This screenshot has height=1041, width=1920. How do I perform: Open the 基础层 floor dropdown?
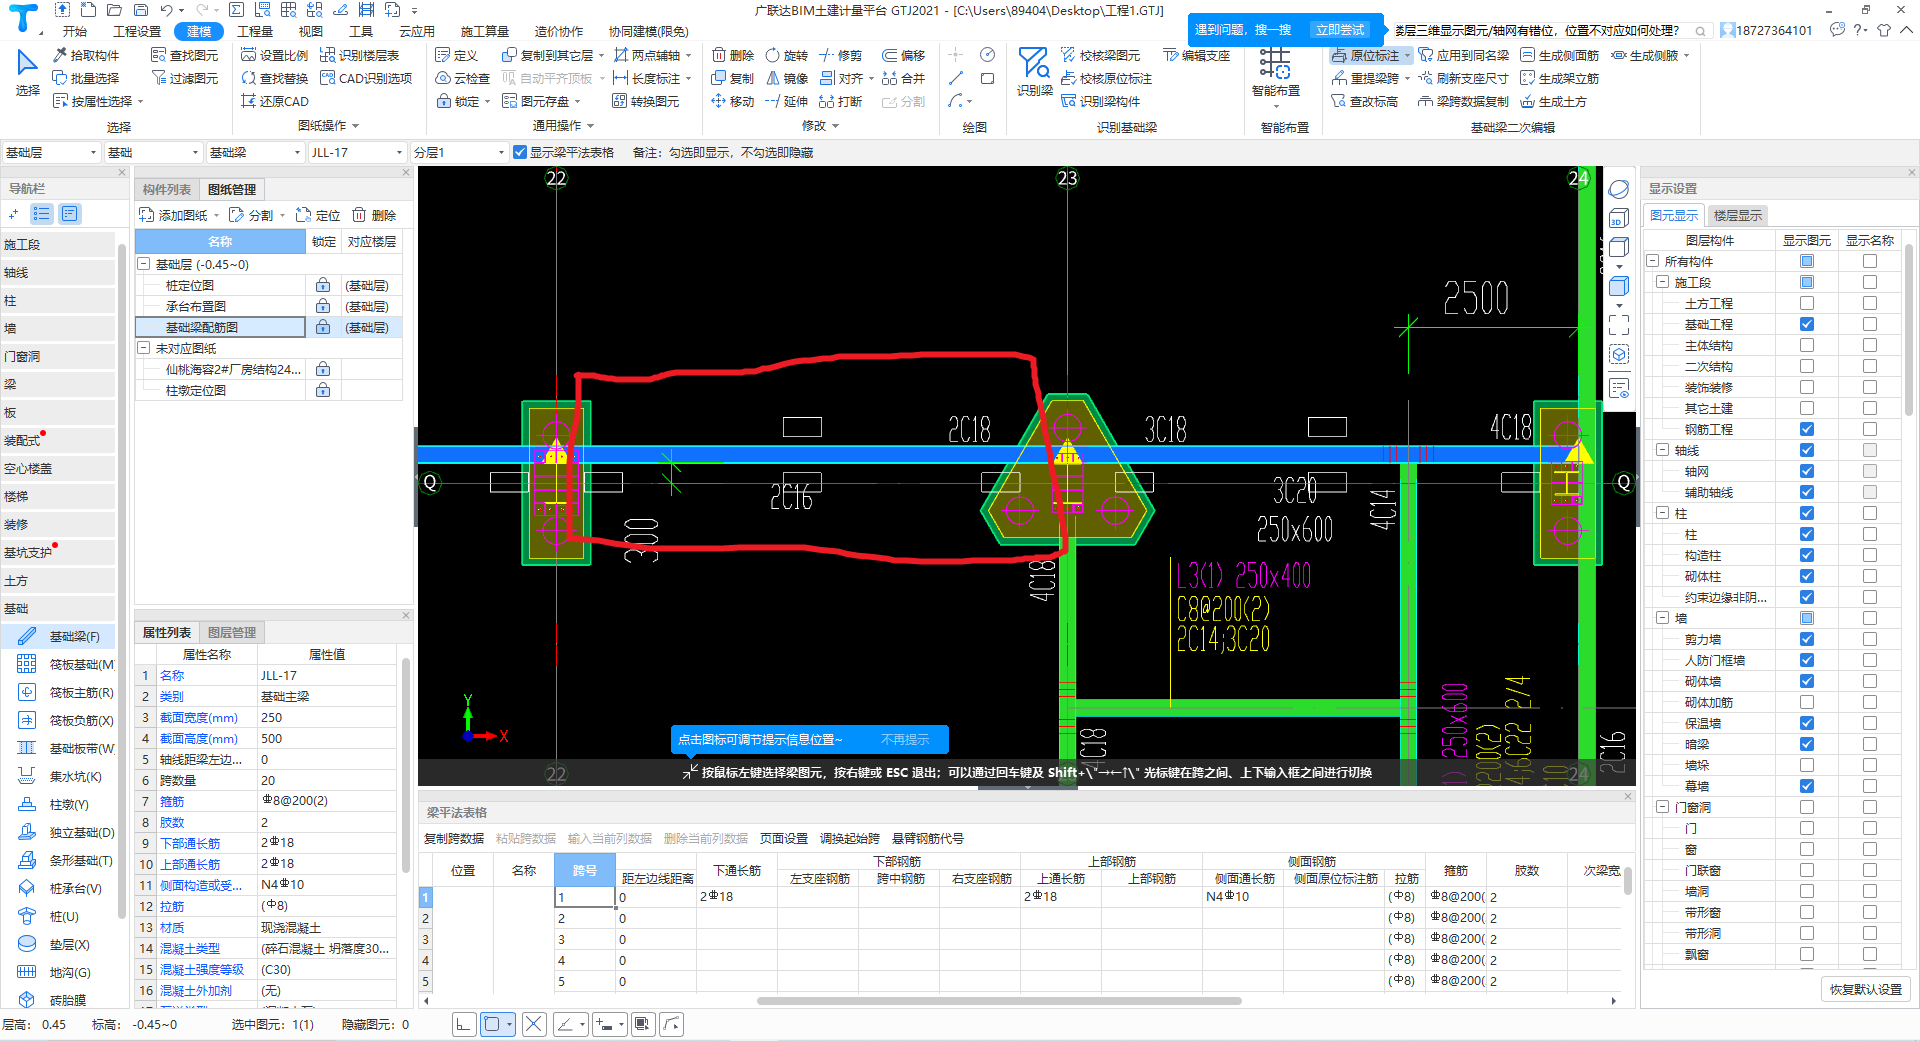pos(51,152)
